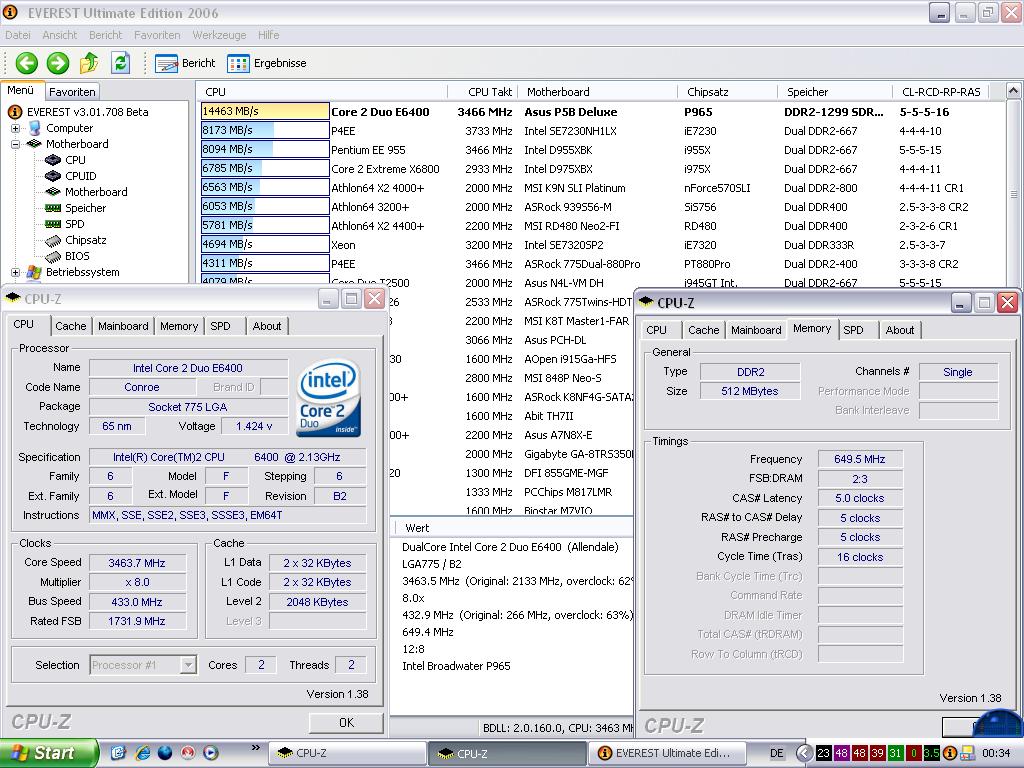The width and height of the screenshot is (1024, 768).
Task: Switch to the Favoriten tab
Action: [72, 92]
